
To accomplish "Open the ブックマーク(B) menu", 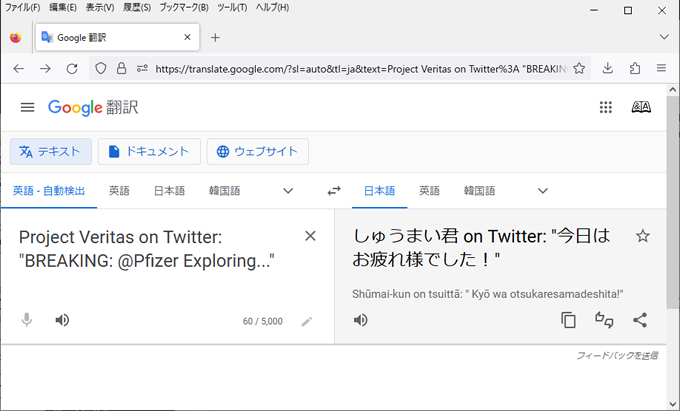I will (x=184, y=7).
